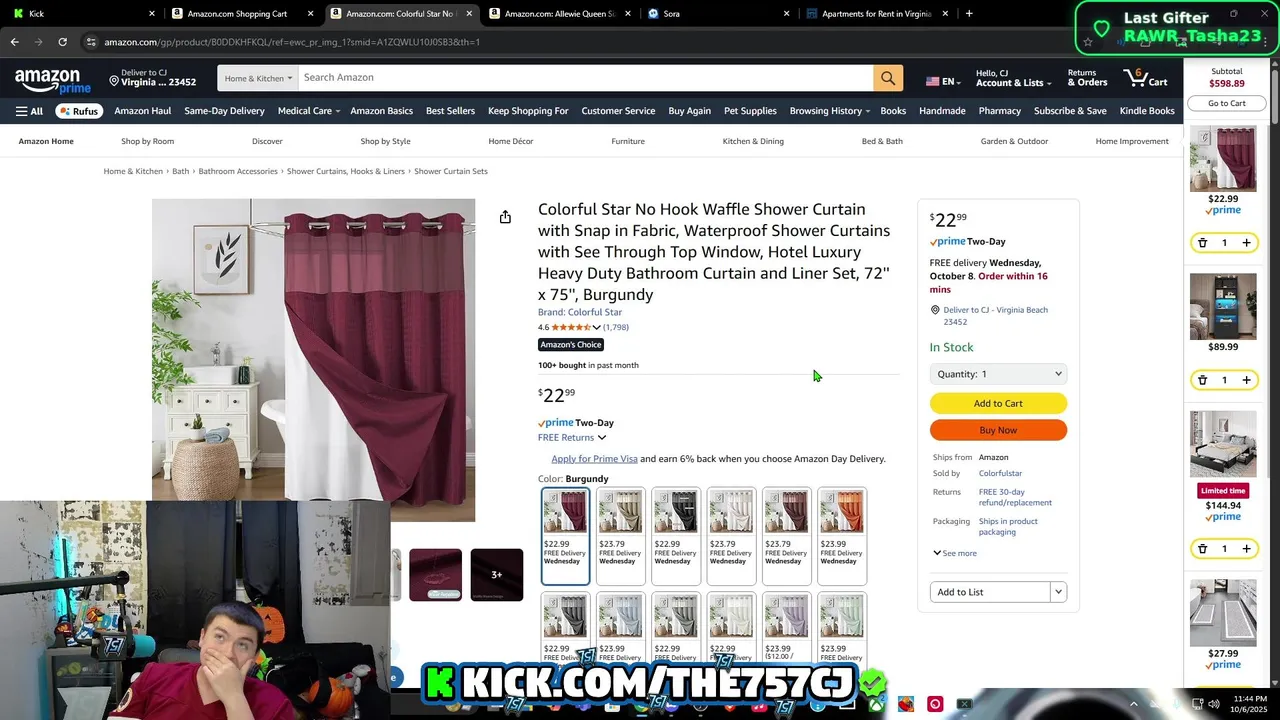
Task: Expand the FREE Returns chevron
Action: (601, 437)
